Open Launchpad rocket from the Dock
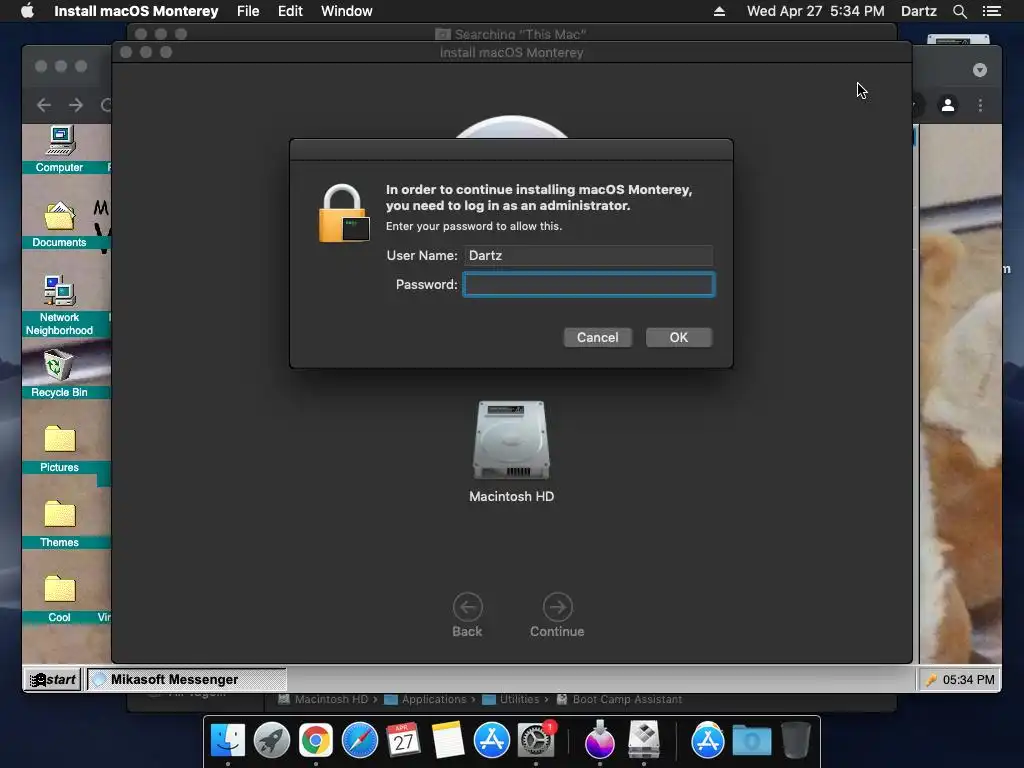 272,741
